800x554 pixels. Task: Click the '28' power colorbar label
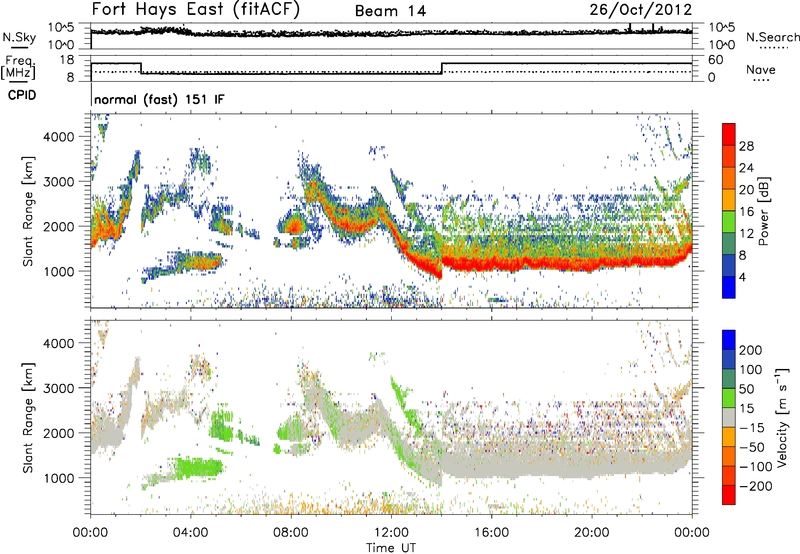coord(746,146)
